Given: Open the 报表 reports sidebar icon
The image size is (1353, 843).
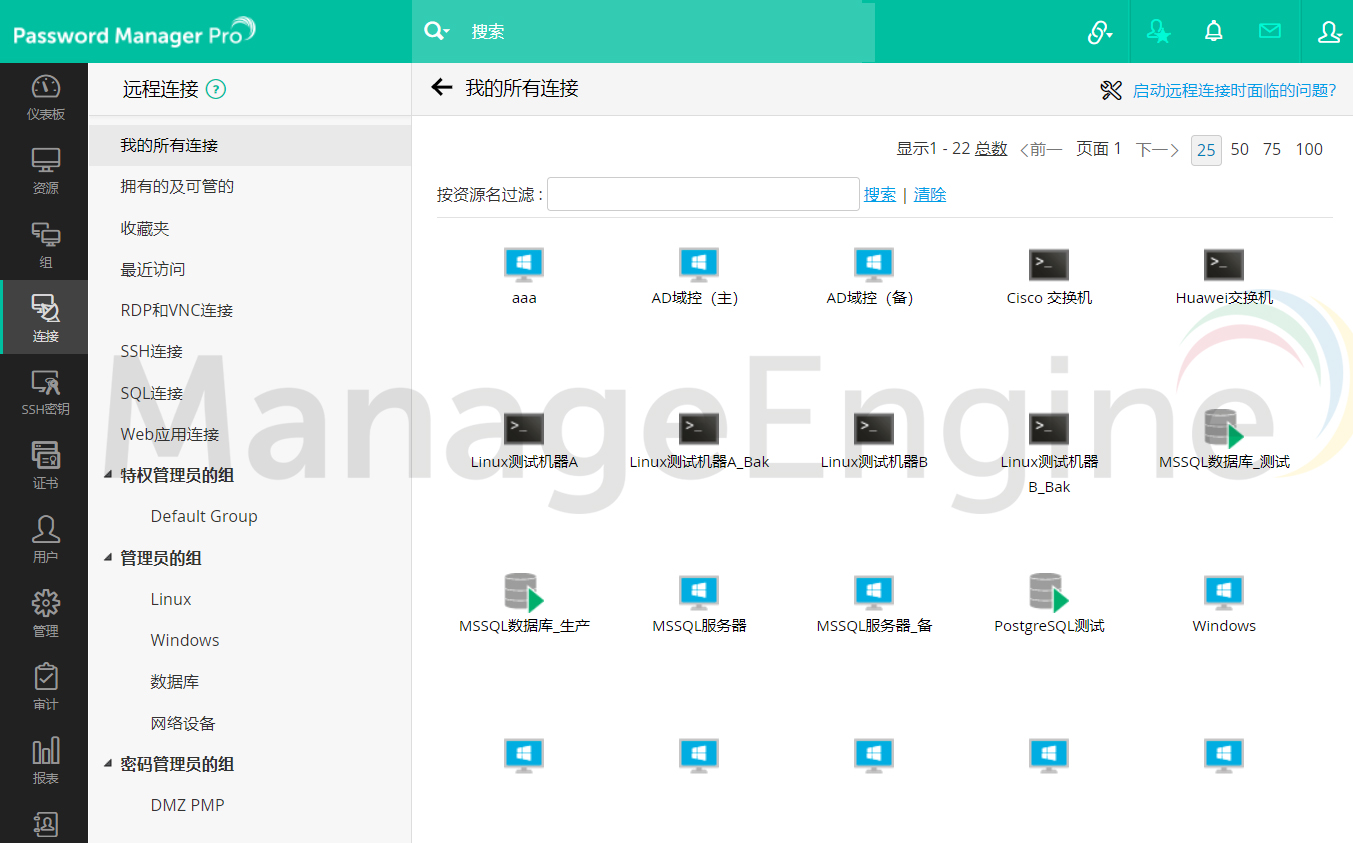Looking at the screenshot, I should tap(46, 751).
